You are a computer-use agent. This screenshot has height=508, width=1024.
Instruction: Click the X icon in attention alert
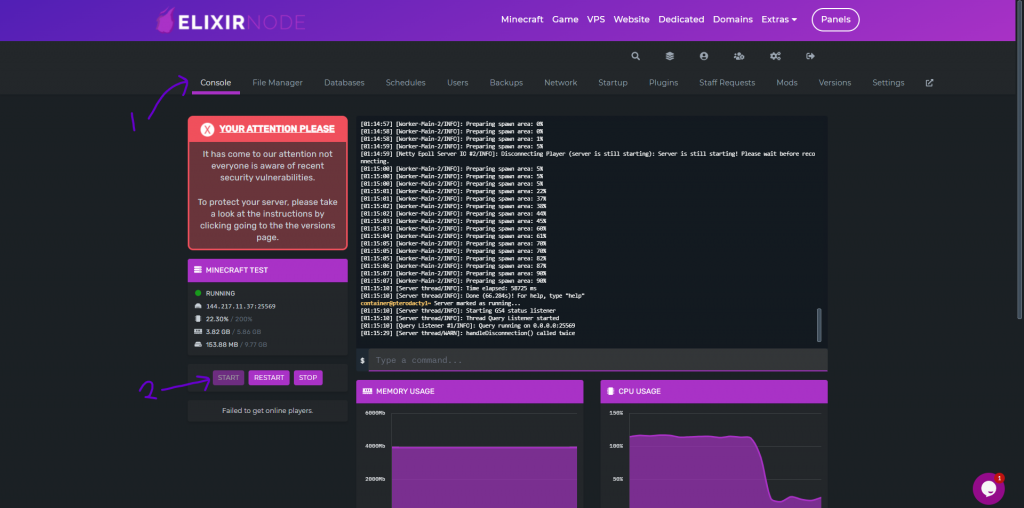coord(207,129)
